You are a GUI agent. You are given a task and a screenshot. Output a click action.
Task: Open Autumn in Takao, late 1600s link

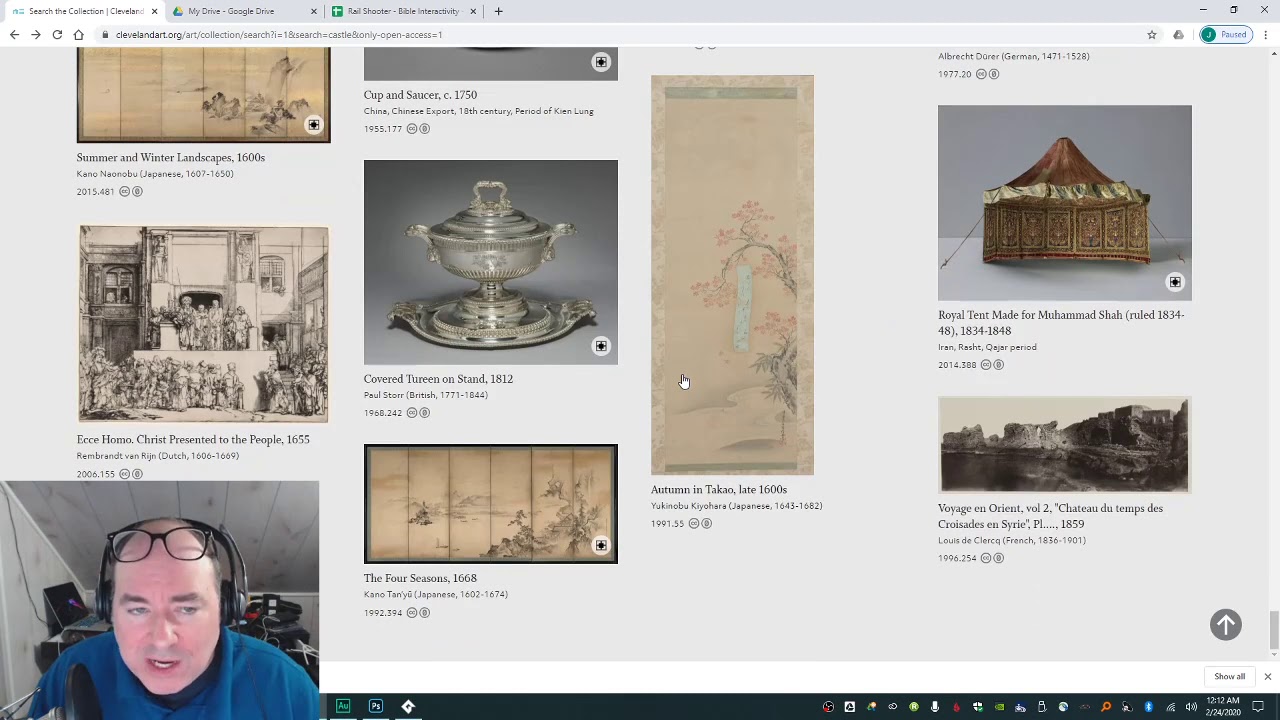click(719, 490)
